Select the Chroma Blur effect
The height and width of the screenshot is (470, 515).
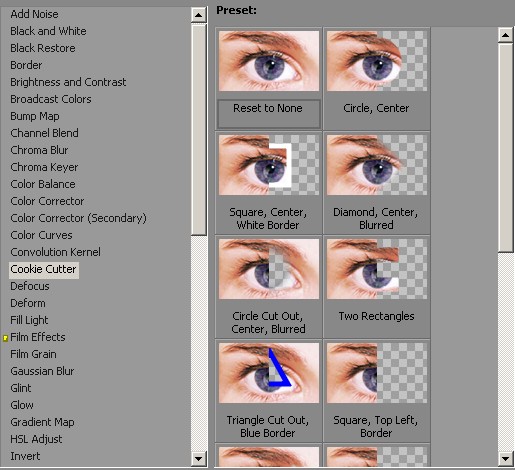tap(39, 150)
